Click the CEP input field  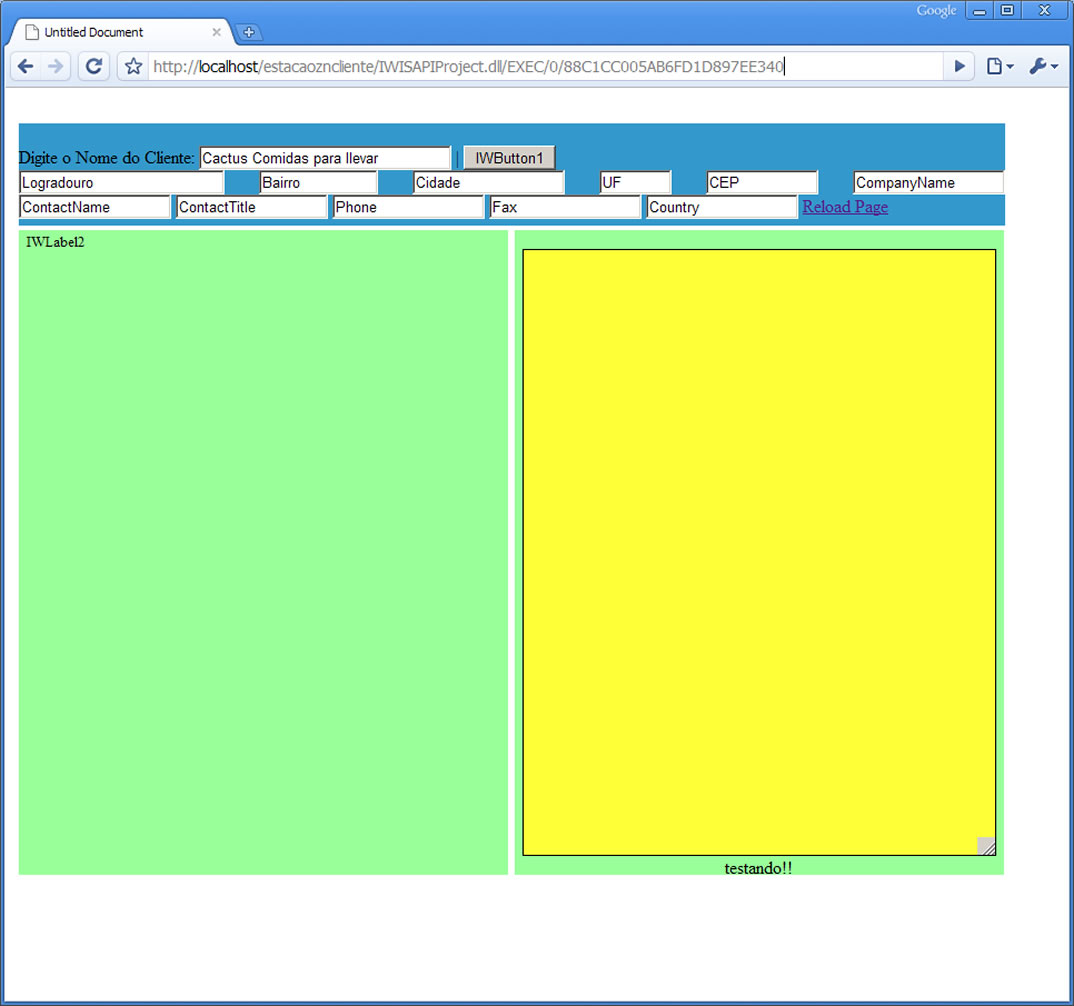[762, 183]
